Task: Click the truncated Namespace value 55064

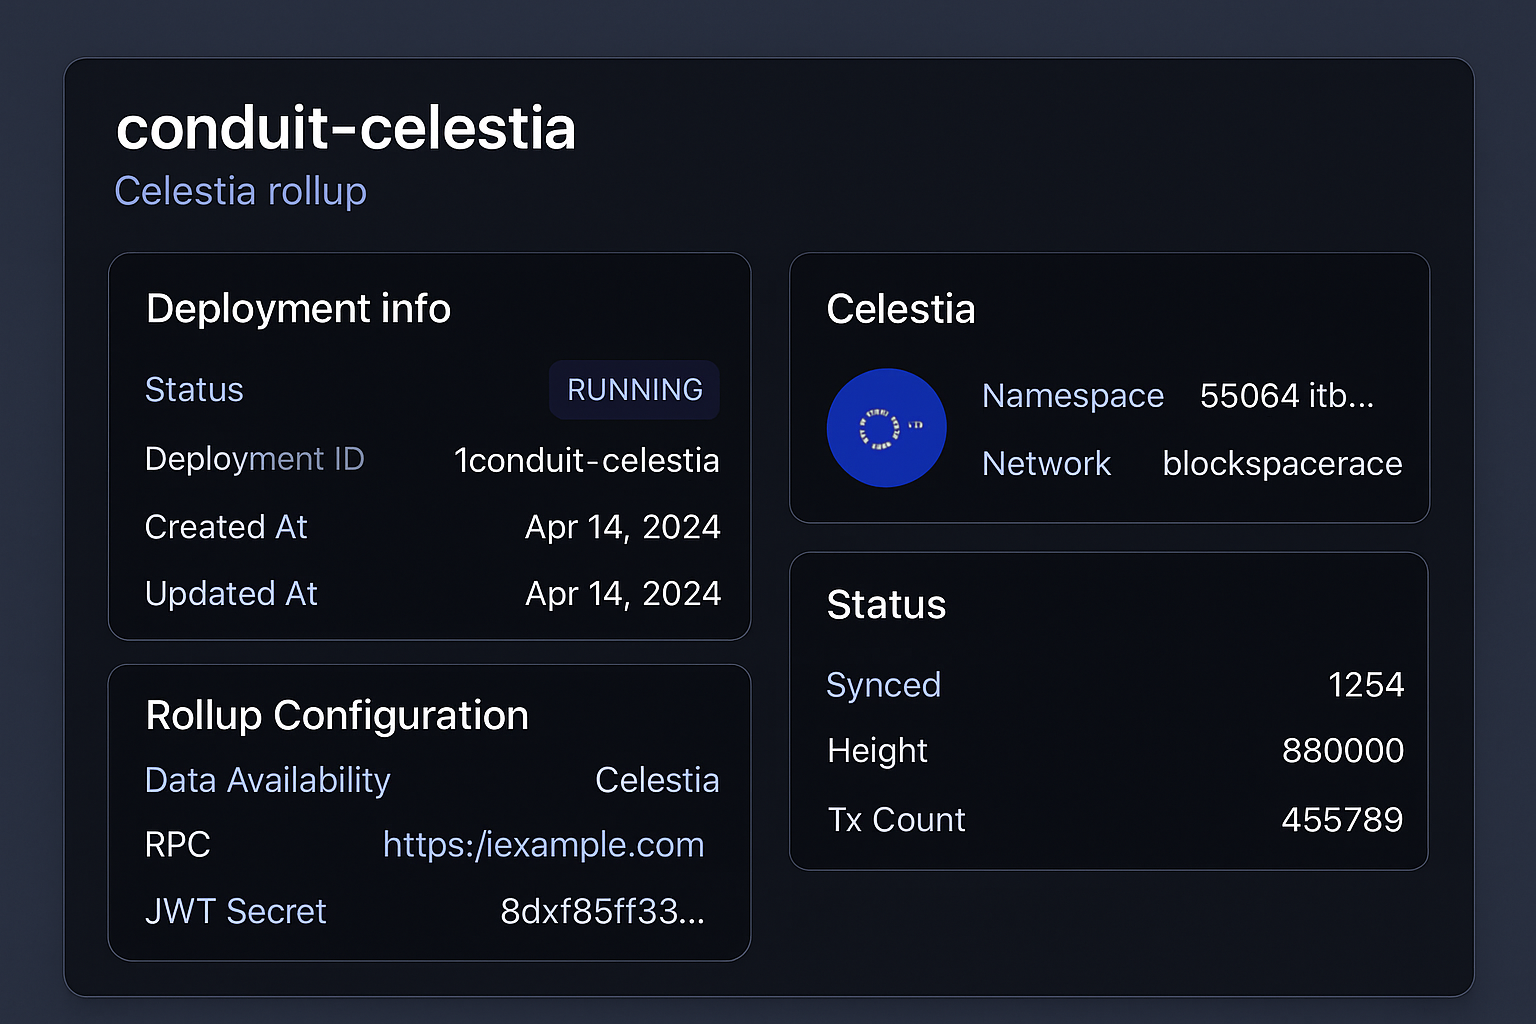Action: (x=1286, y=396)
